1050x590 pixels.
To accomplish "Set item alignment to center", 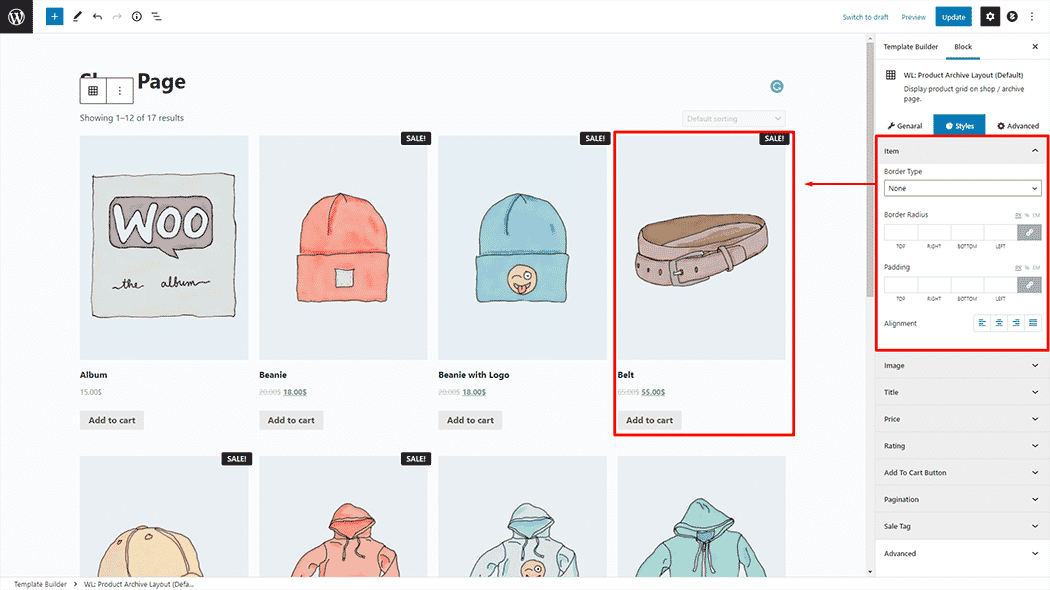I will coord(999,323).
